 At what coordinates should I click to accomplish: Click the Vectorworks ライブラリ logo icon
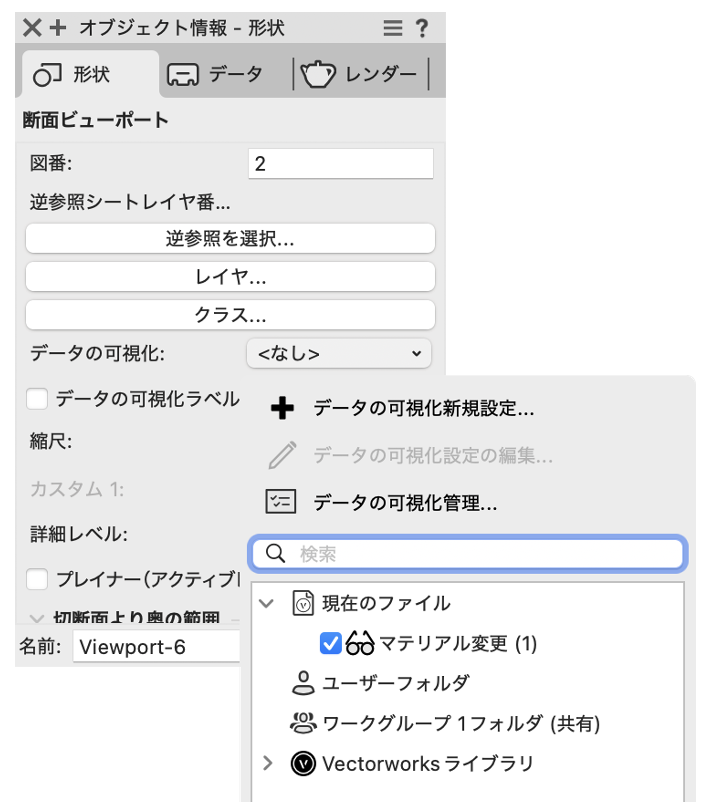303,764
